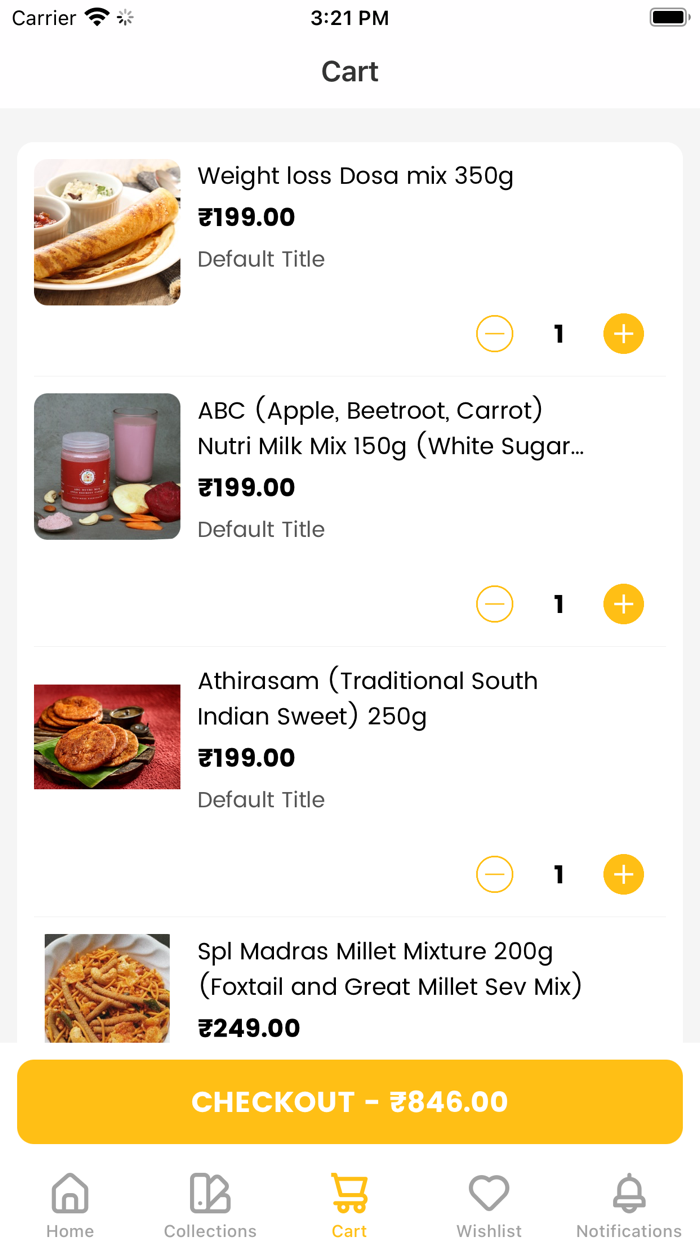Screen dimensions: 700x1244
Task: Go to the Collections tab
Action: point(210,1204)
